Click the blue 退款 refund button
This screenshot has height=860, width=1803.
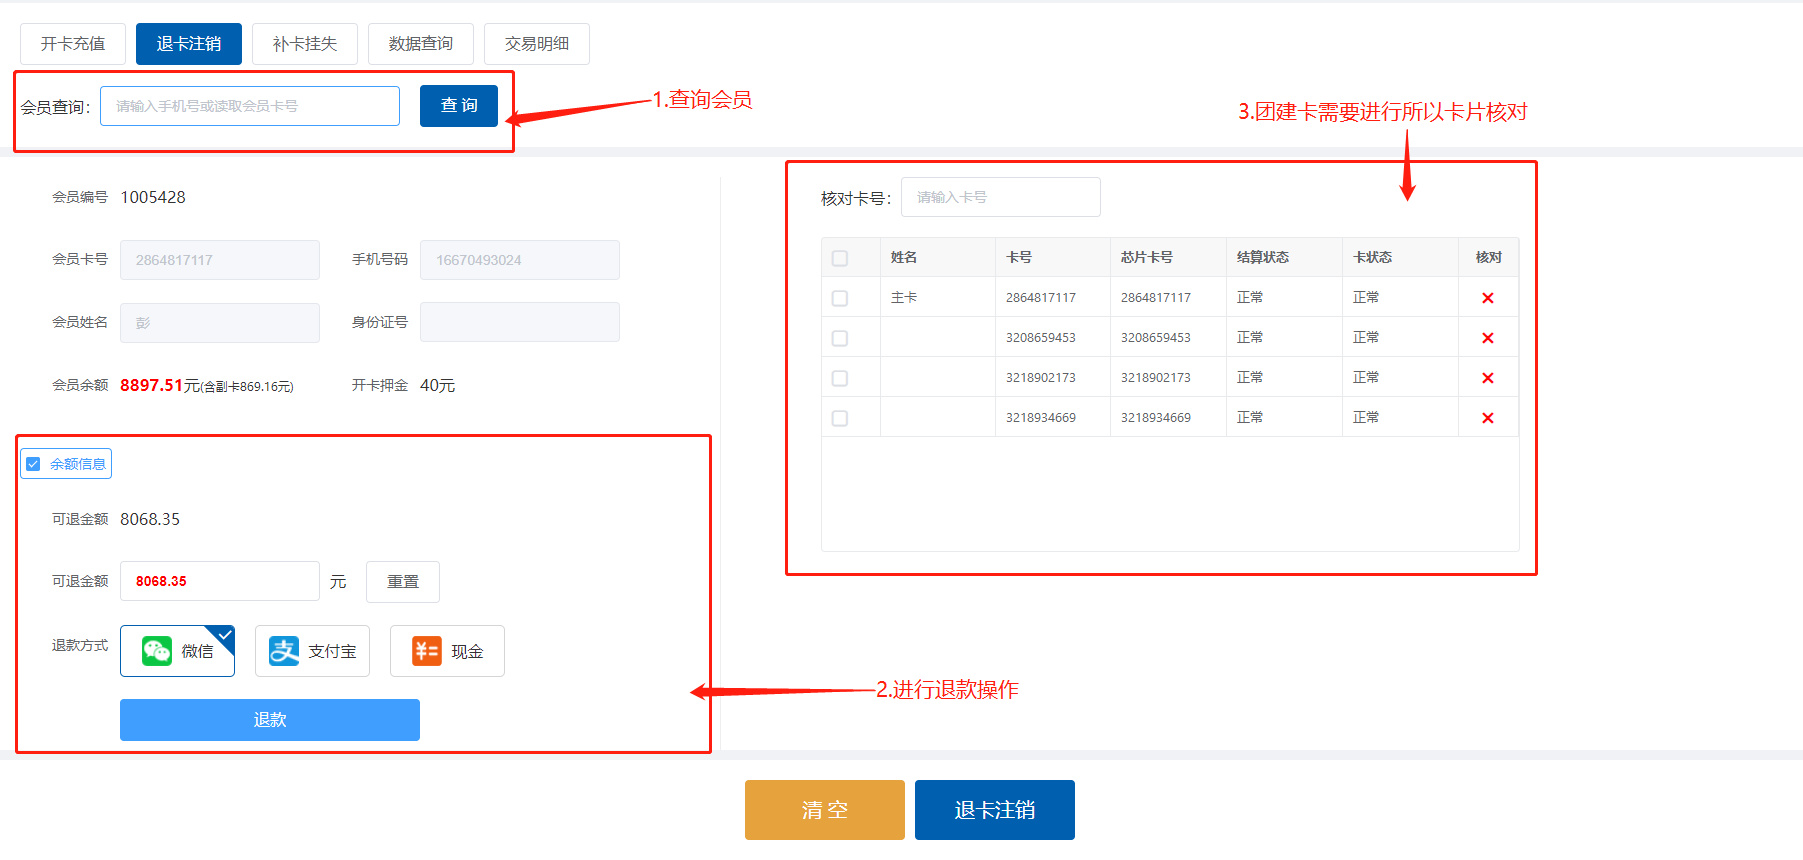pos(270,720)
